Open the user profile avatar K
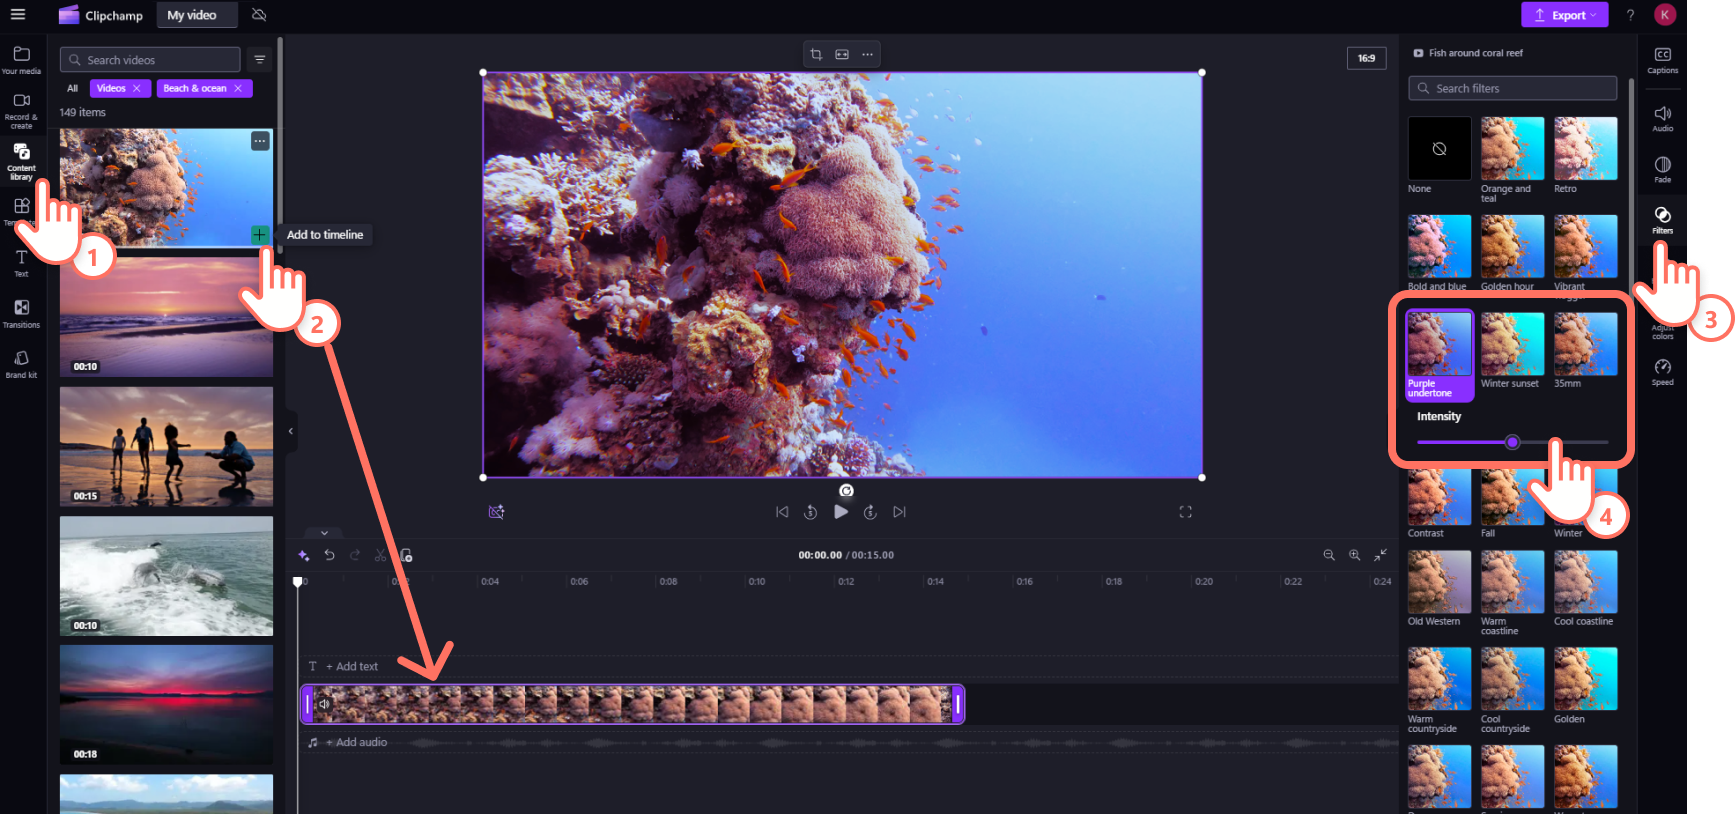1735x814 pixels. pos(1664,15)
